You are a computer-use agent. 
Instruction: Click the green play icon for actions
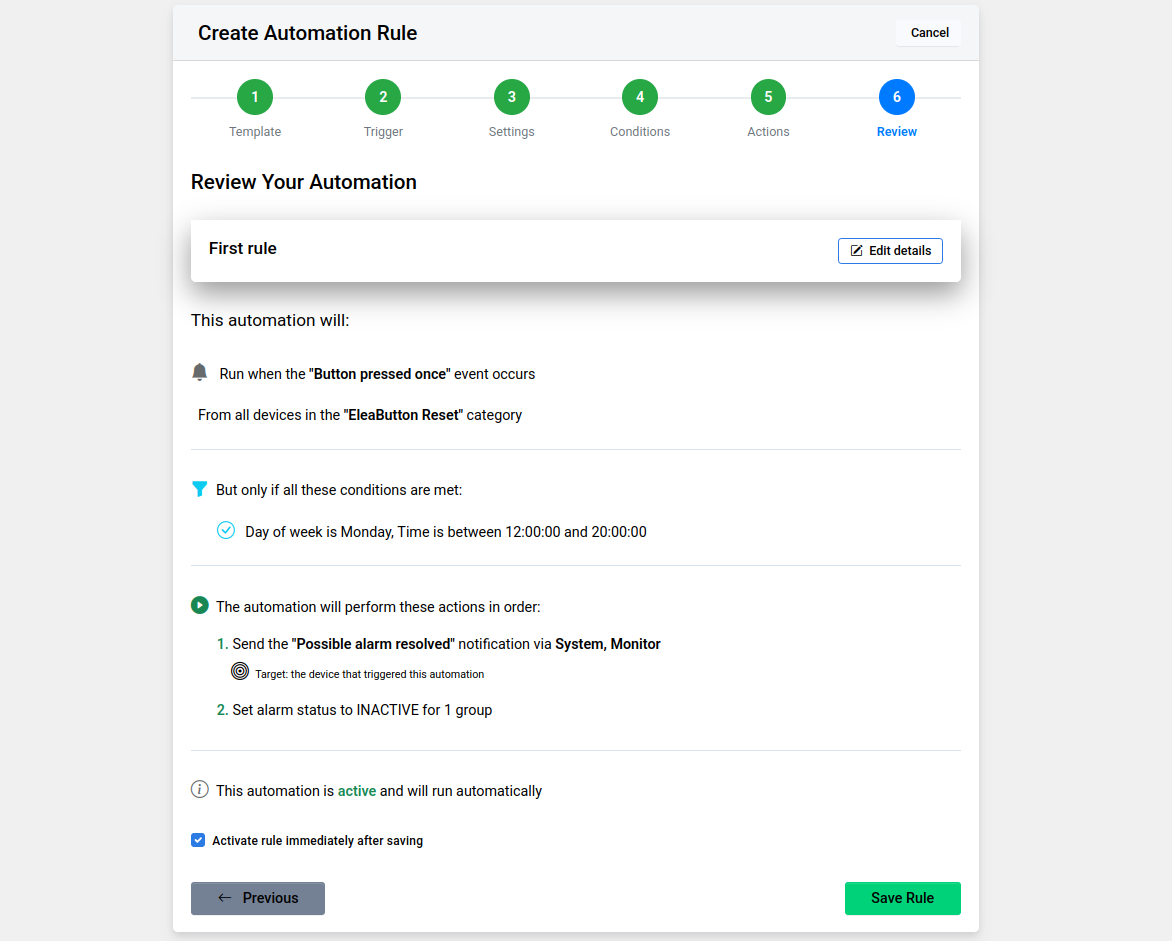[199, 605]
